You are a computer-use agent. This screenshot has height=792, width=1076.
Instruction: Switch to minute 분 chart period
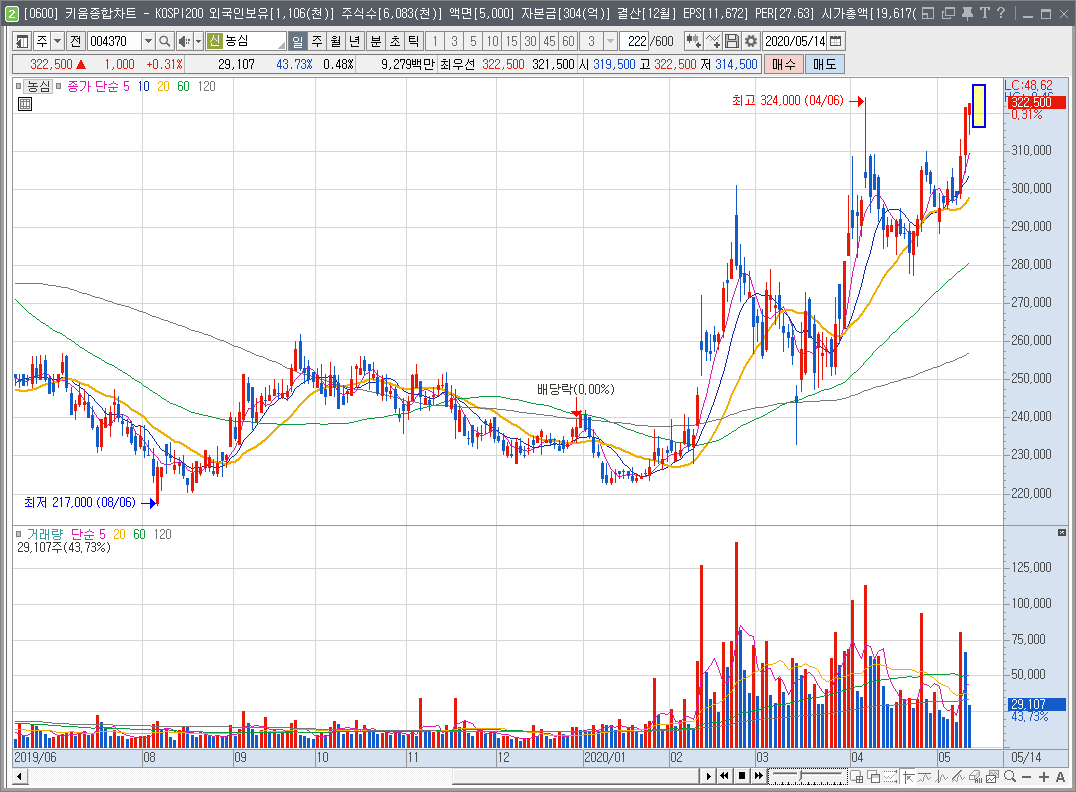tap(375, 41)
